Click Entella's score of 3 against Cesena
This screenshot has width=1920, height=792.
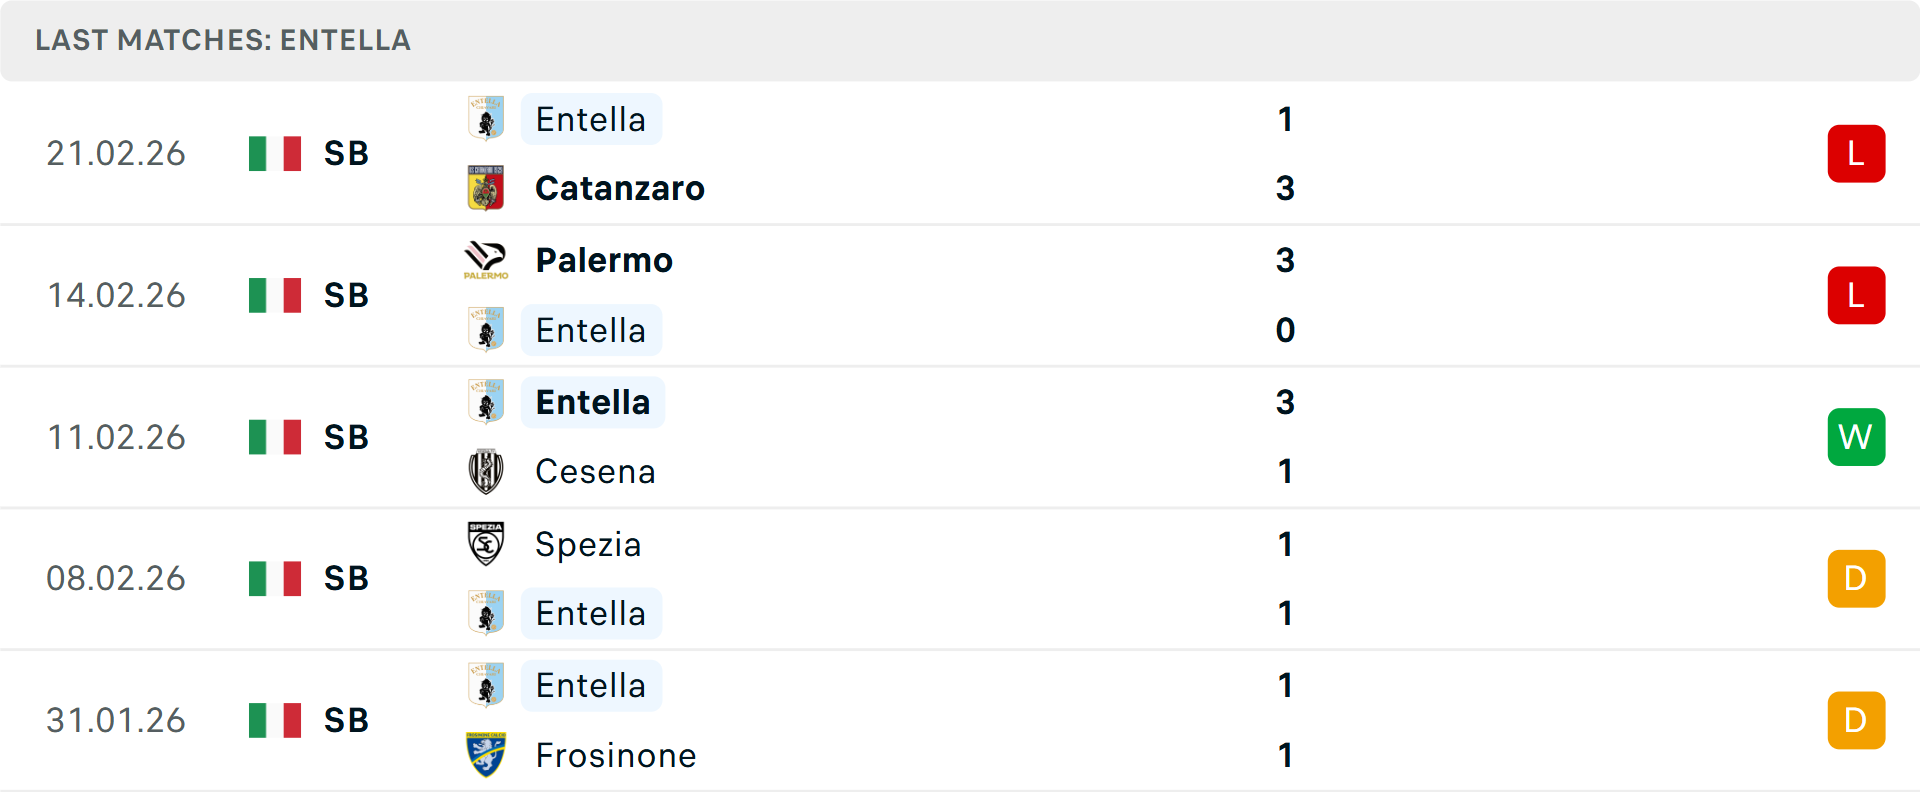(1285, 402)
